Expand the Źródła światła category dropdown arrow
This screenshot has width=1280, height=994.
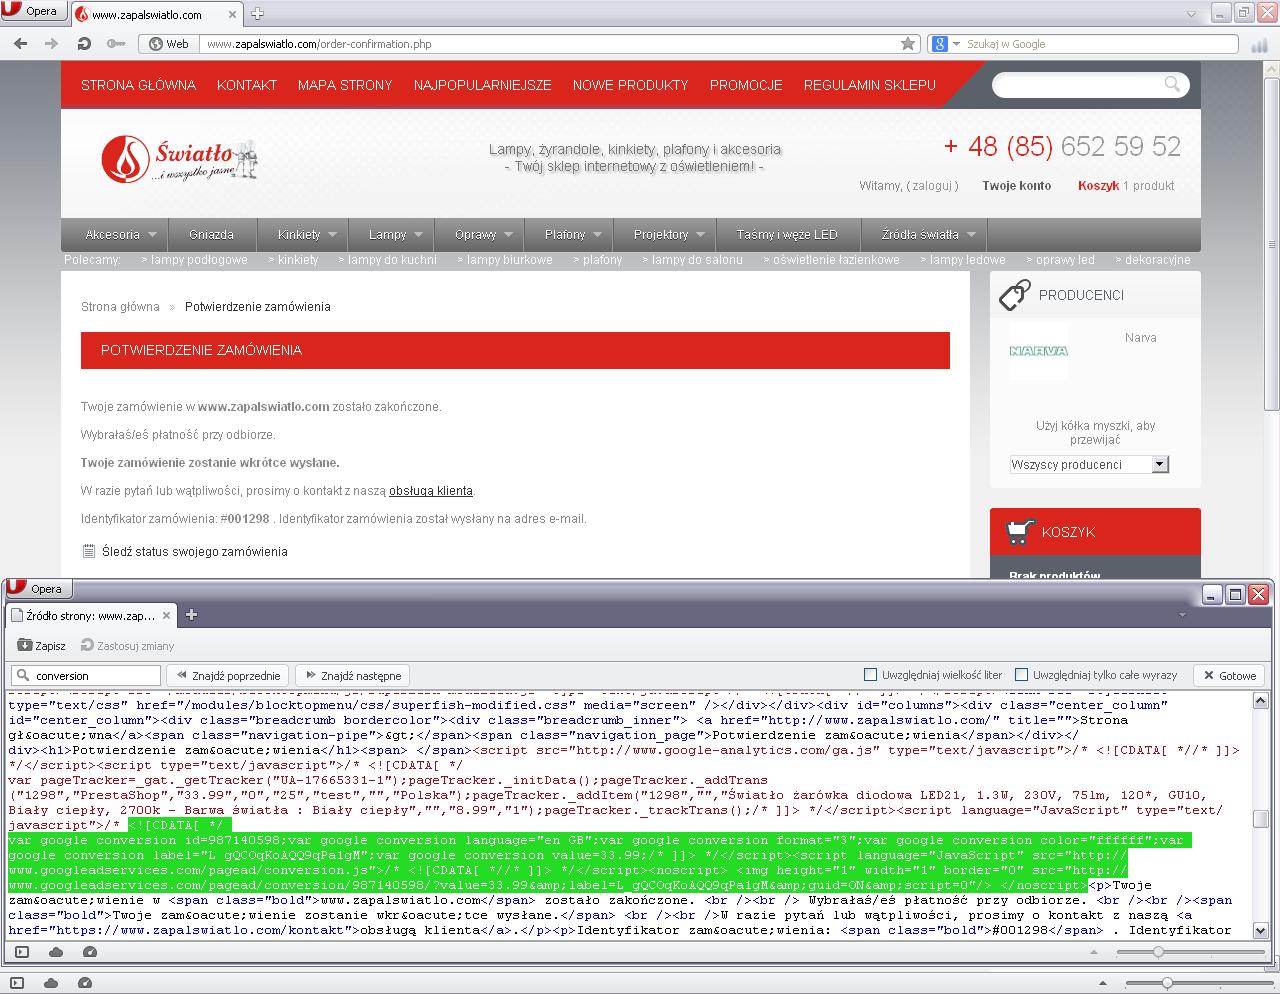970,235
